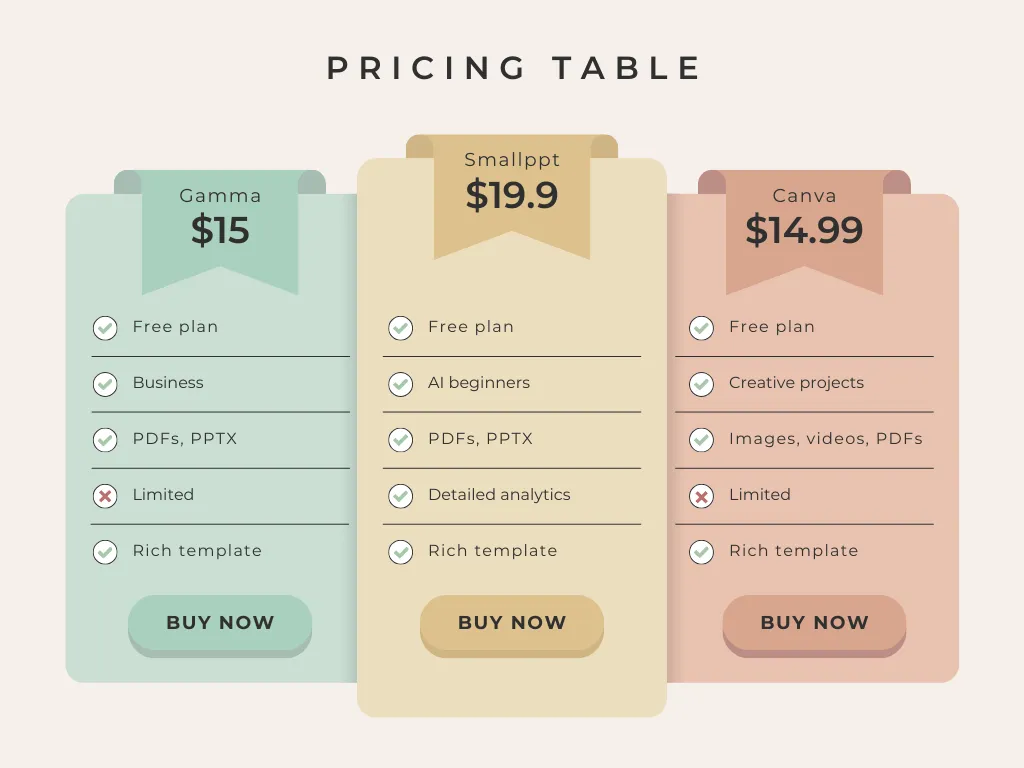Click the red X beside Canva Limited
Viewport: 1024px width, 768px height.
click(x=701, y=496)
